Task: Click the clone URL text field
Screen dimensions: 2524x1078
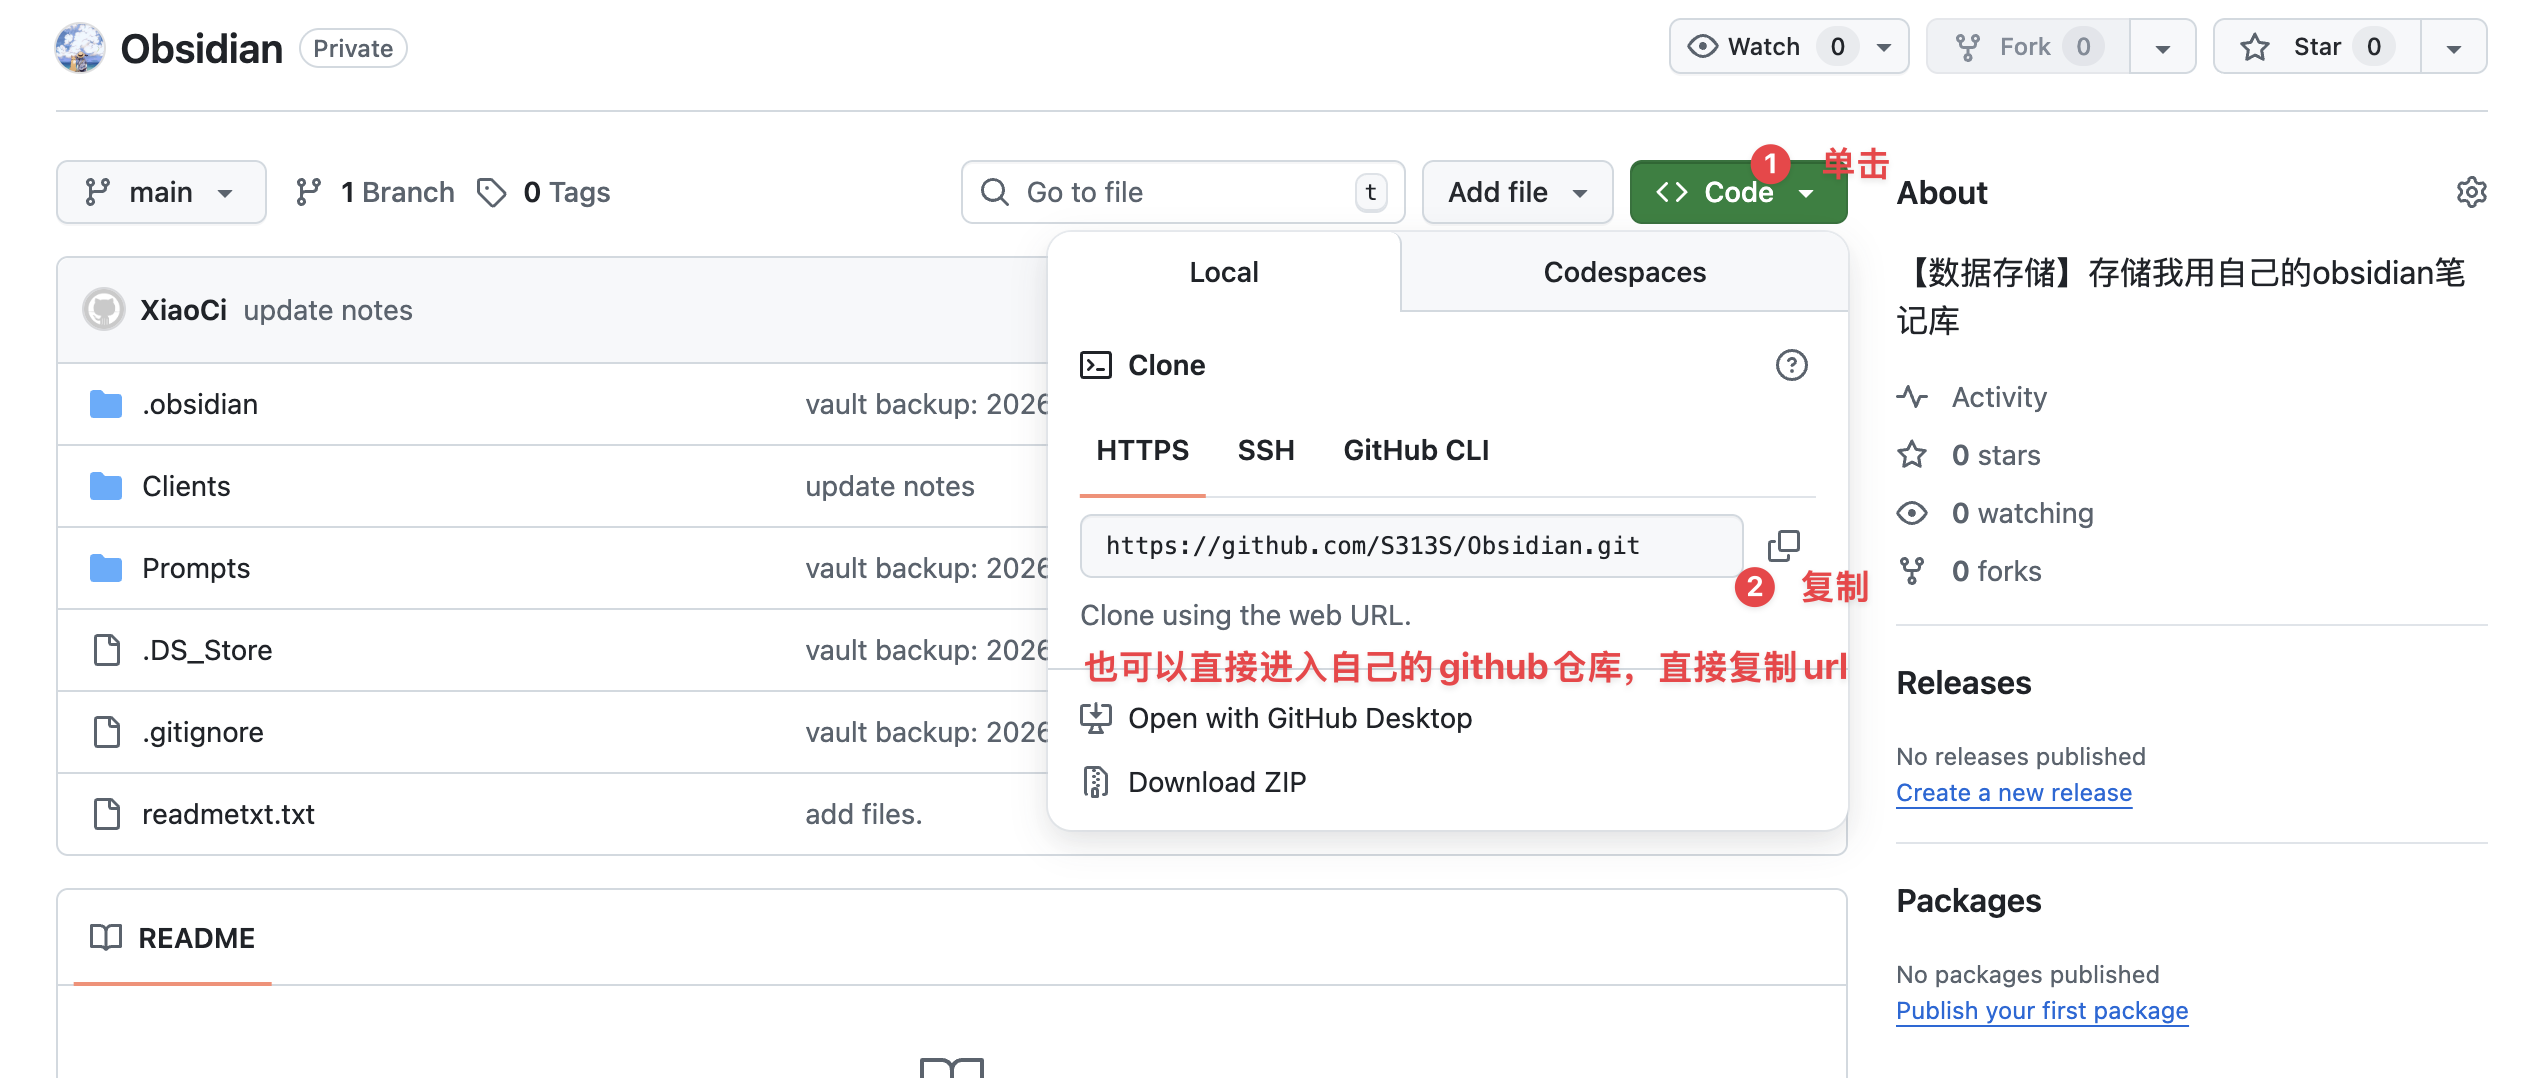Action: [1411, 546]
